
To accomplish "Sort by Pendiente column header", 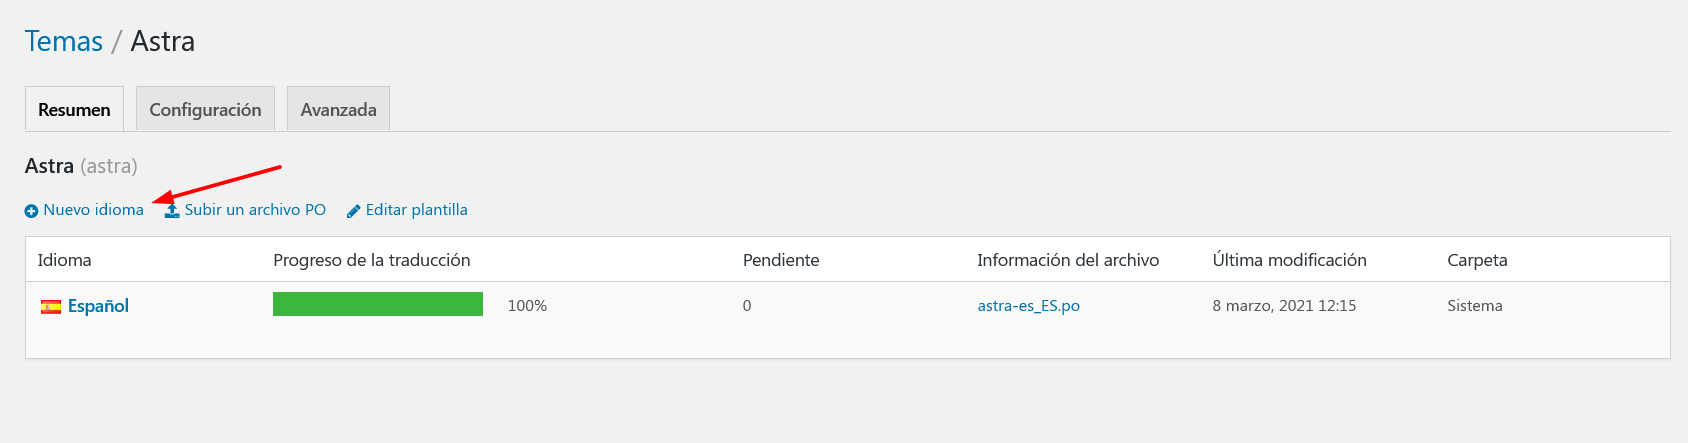I will 781,260.
